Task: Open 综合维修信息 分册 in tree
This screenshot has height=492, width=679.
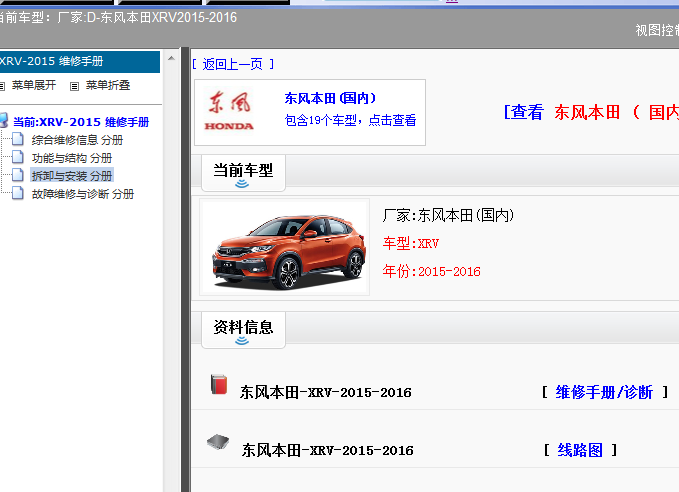Action: (x=77, y=140)
